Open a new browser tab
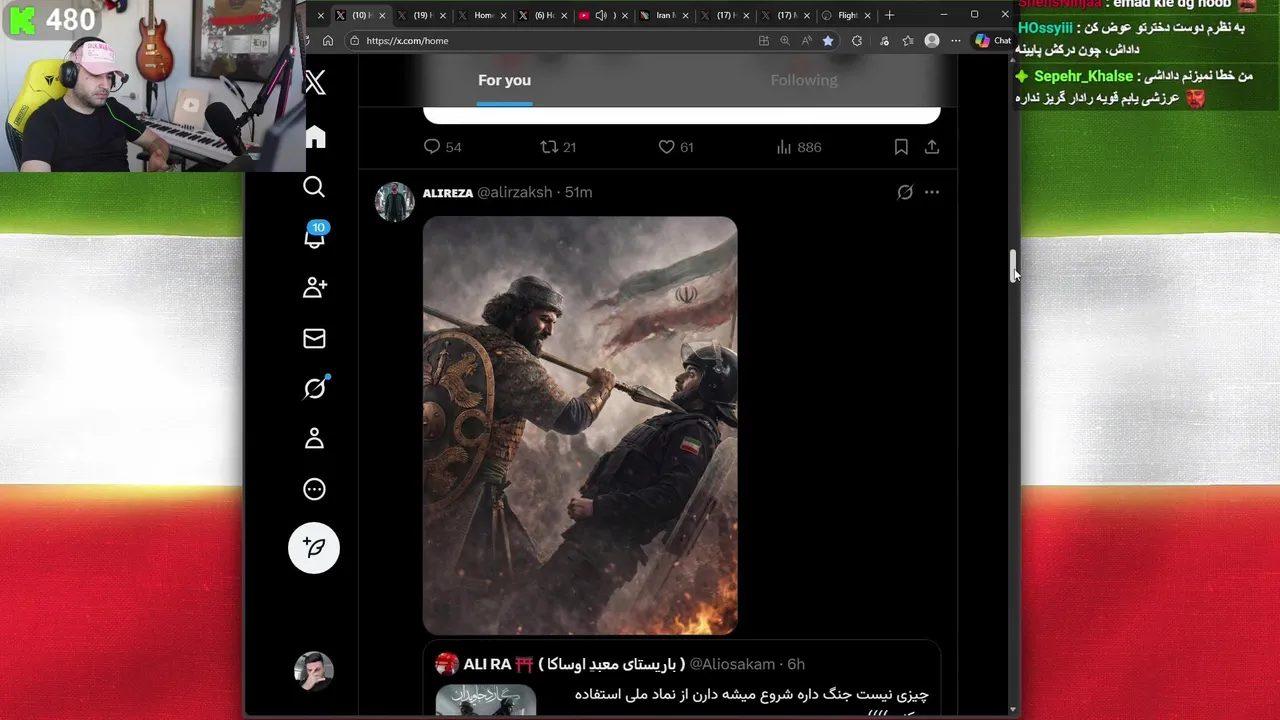This screenshot has height=720, width=1280. point(889,15)
